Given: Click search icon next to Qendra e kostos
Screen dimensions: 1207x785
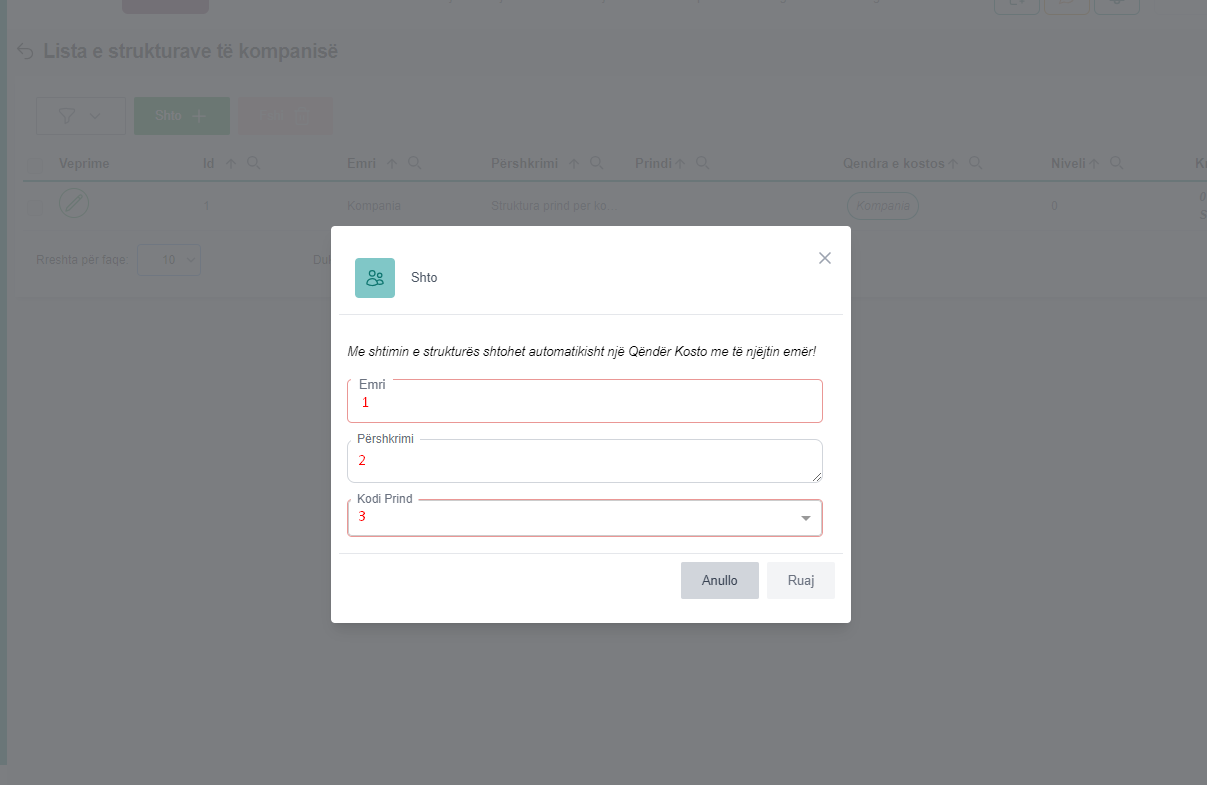Looking at the screenshot, I should (x=976, y=163).
